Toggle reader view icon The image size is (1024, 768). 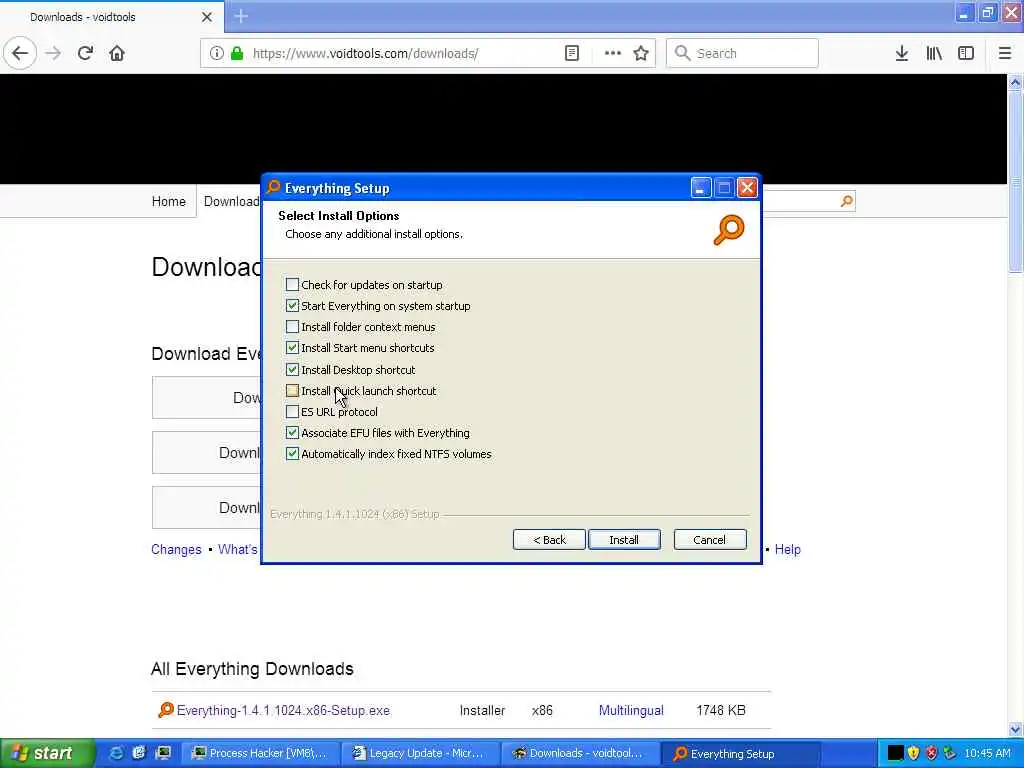pyautogui.click(x=571, y=53)
